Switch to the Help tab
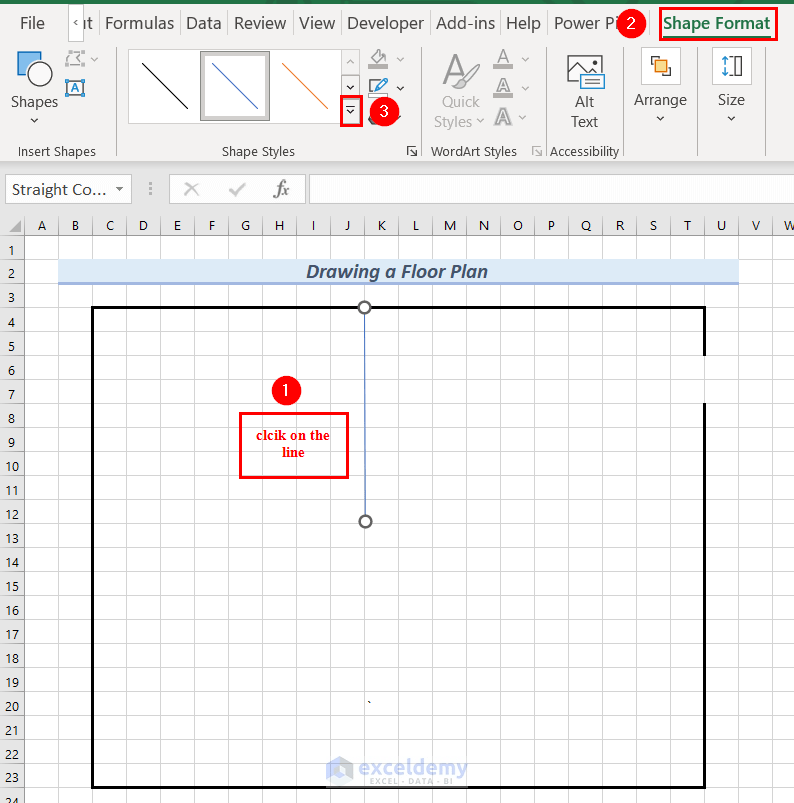 coord(523,23)
